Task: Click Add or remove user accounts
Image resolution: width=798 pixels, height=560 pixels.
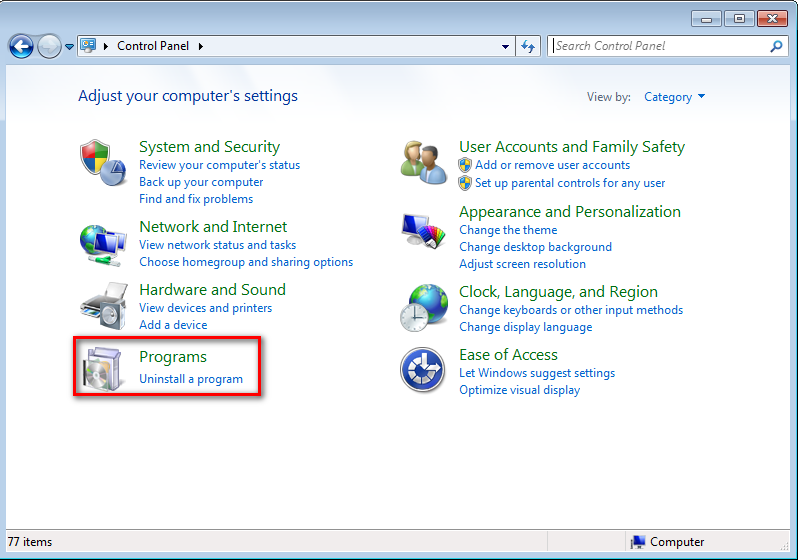Action: (552, 165)
